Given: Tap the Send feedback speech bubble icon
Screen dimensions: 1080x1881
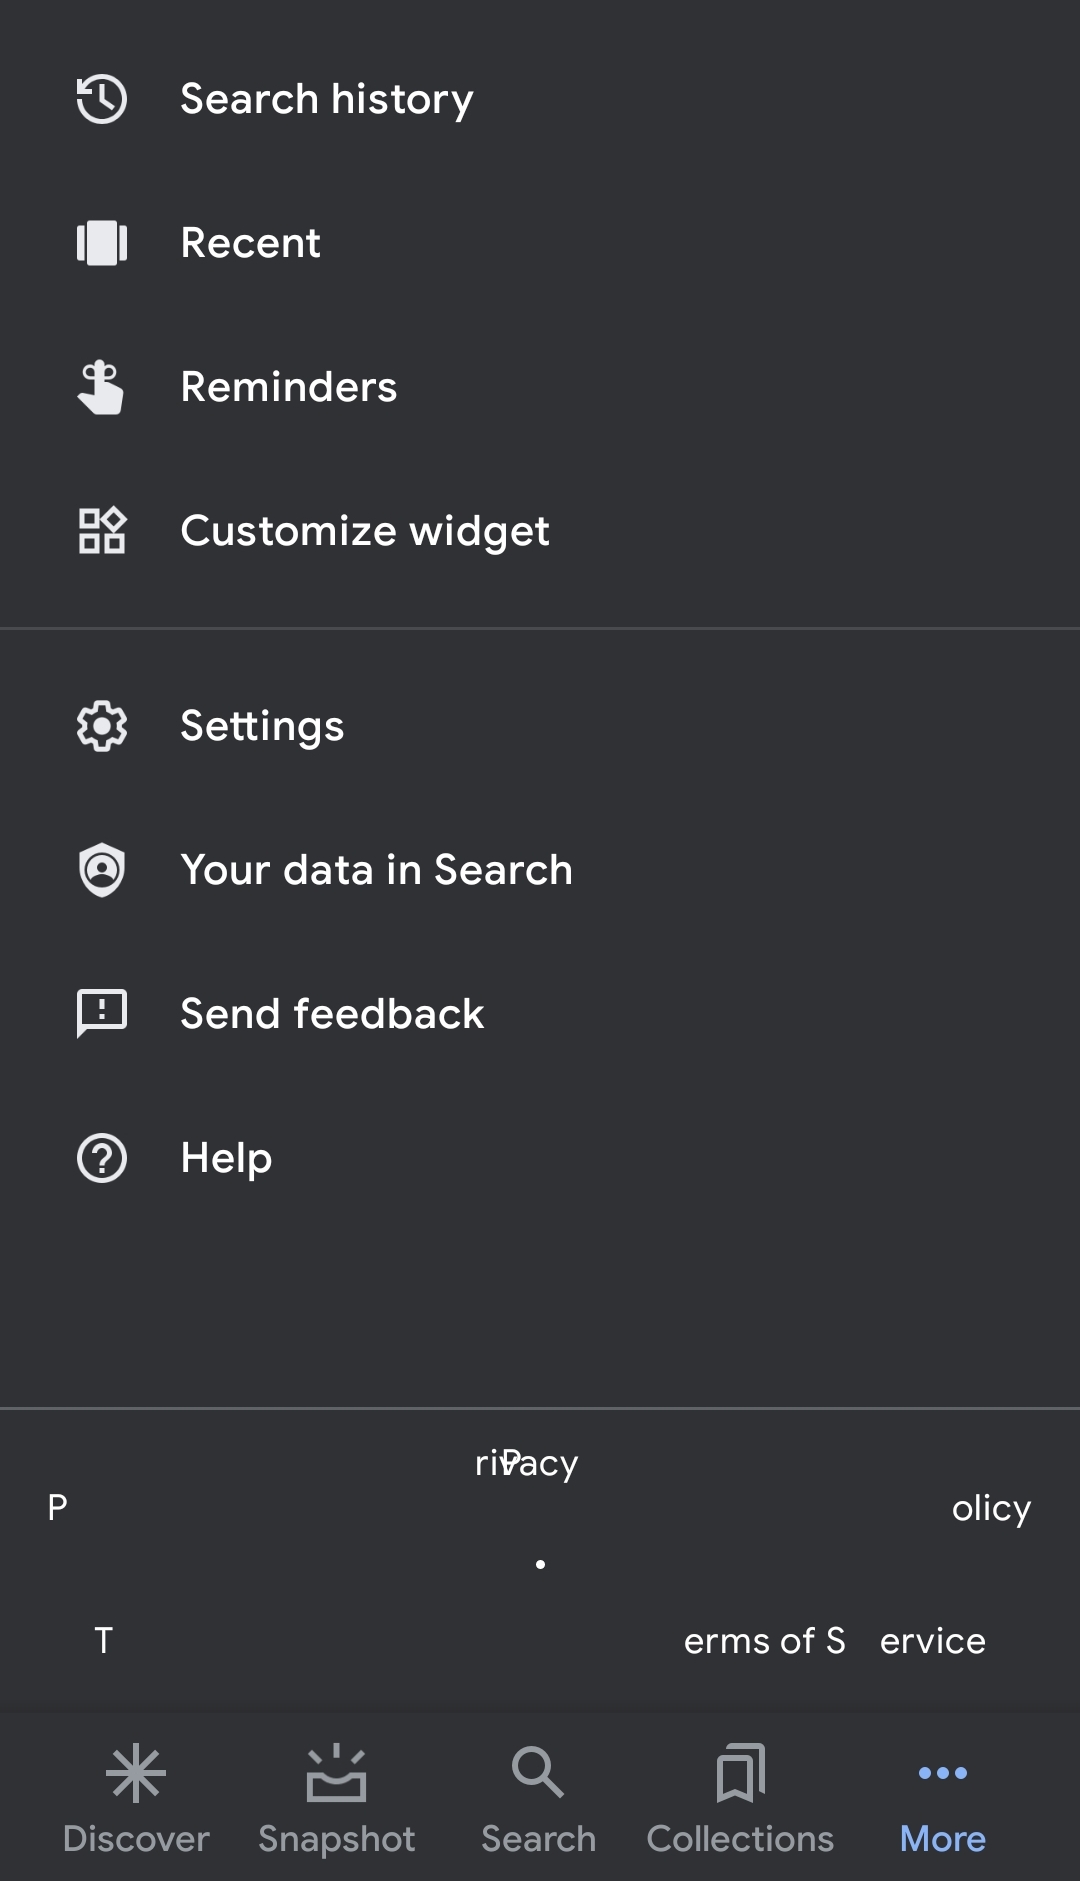Looking at the screenshot, I should [x=102, y=1014].
